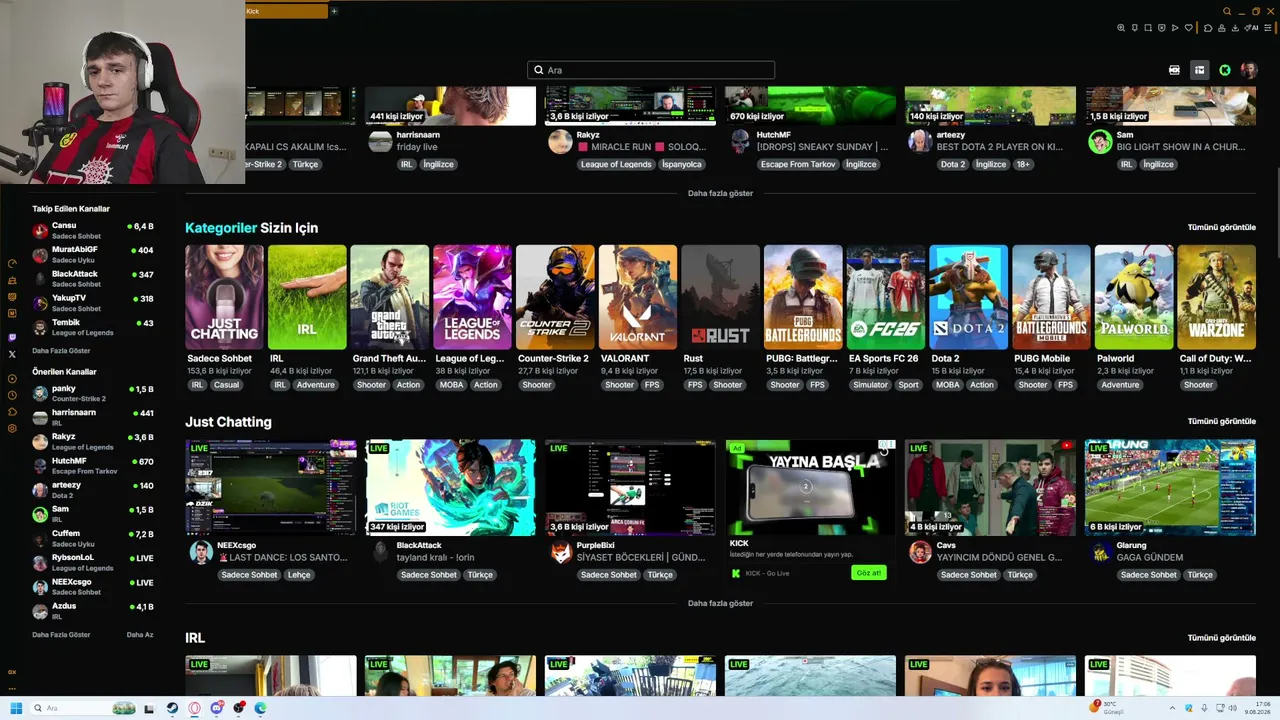Screen dimensions: 1280x720
Task: Click the send/flow arrow icon in toolbar
Action: (x=1175, y=28)
